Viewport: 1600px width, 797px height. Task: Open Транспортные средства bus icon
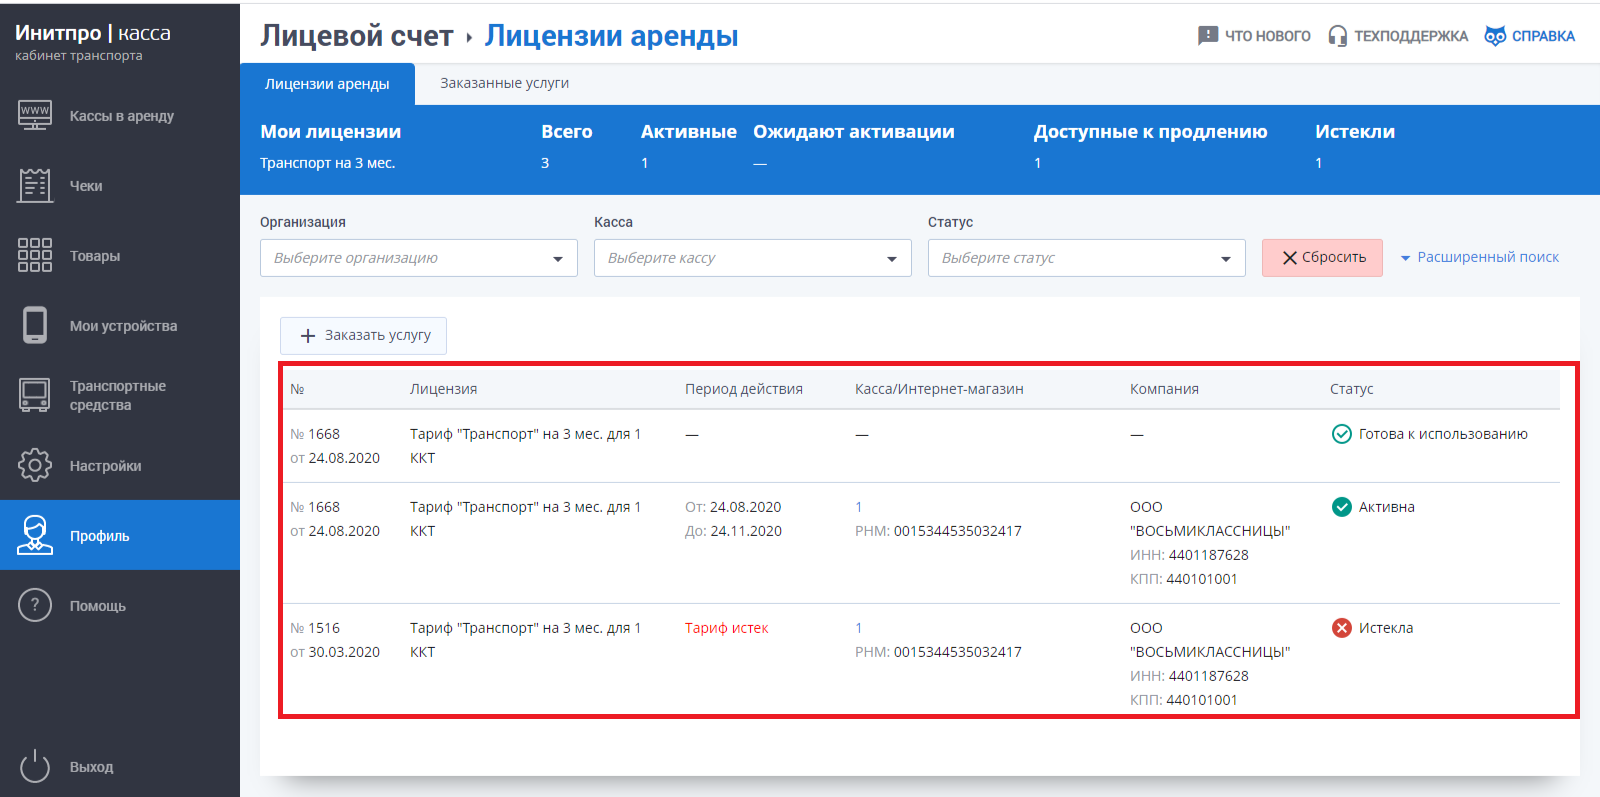tap(35, 395)
